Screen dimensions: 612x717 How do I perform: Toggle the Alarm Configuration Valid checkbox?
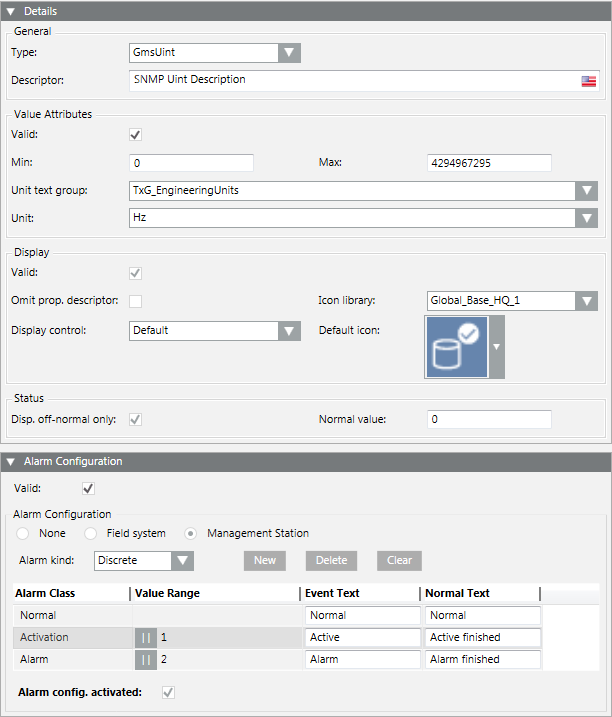[x=88, y=488]
